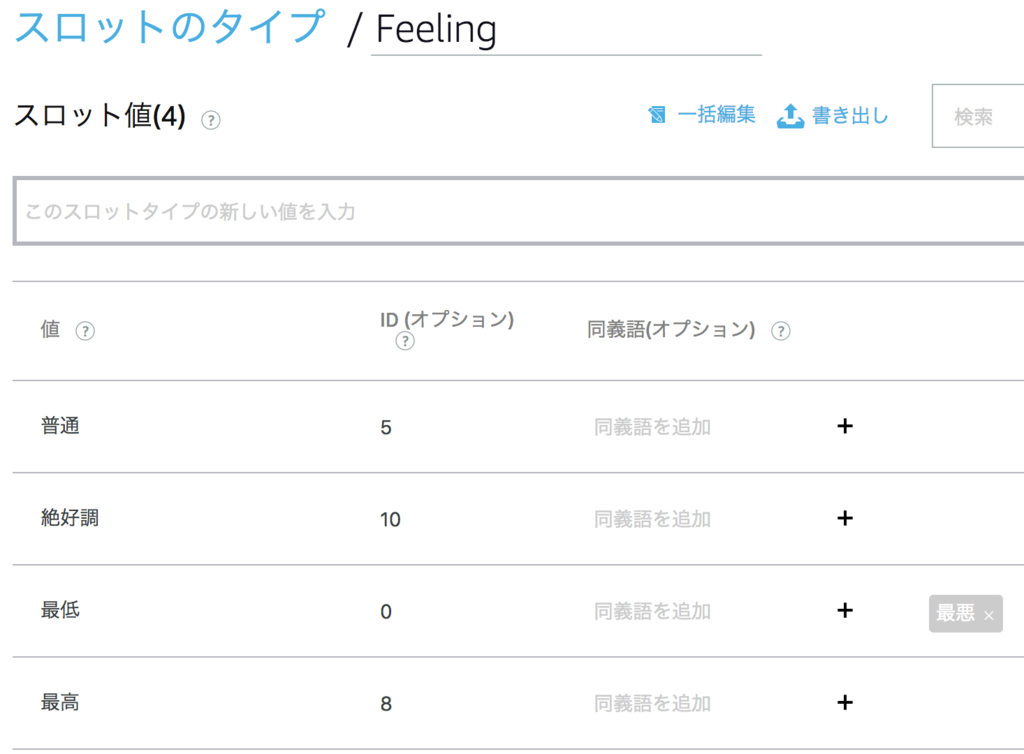Click the help icon under ID (オプション)

point(405,342)
